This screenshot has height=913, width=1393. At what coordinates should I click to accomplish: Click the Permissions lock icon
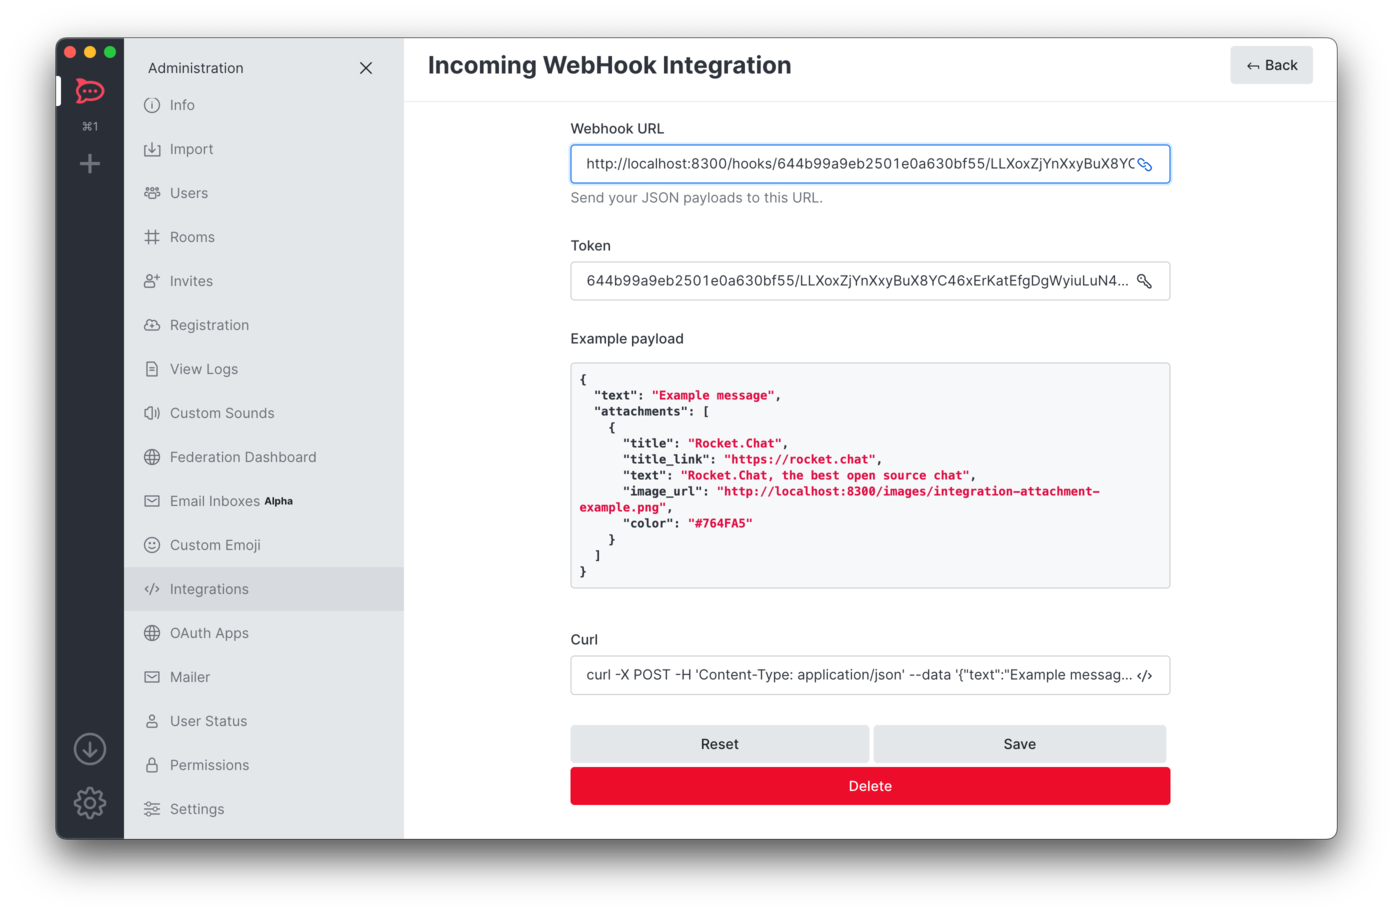point(152,765)
